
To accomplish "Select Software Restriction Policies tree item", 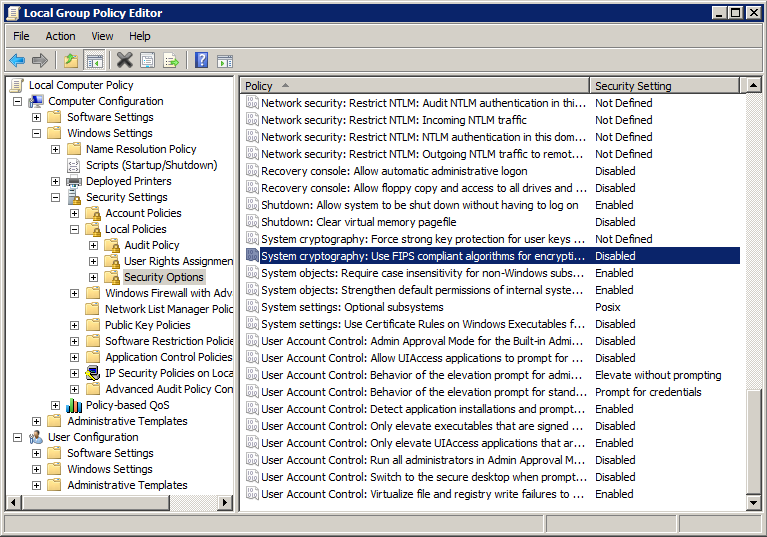I will [169, 341].
